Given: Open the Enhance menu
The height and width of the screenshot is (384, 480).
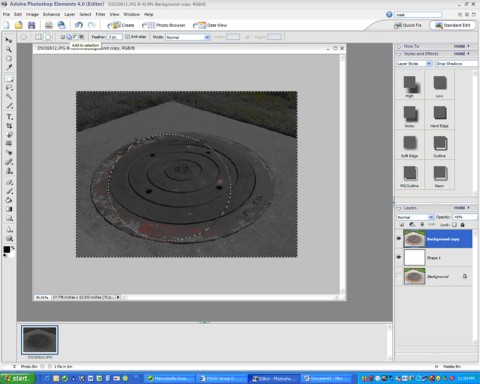Looking at the screenshot, I should click(51, 14).
